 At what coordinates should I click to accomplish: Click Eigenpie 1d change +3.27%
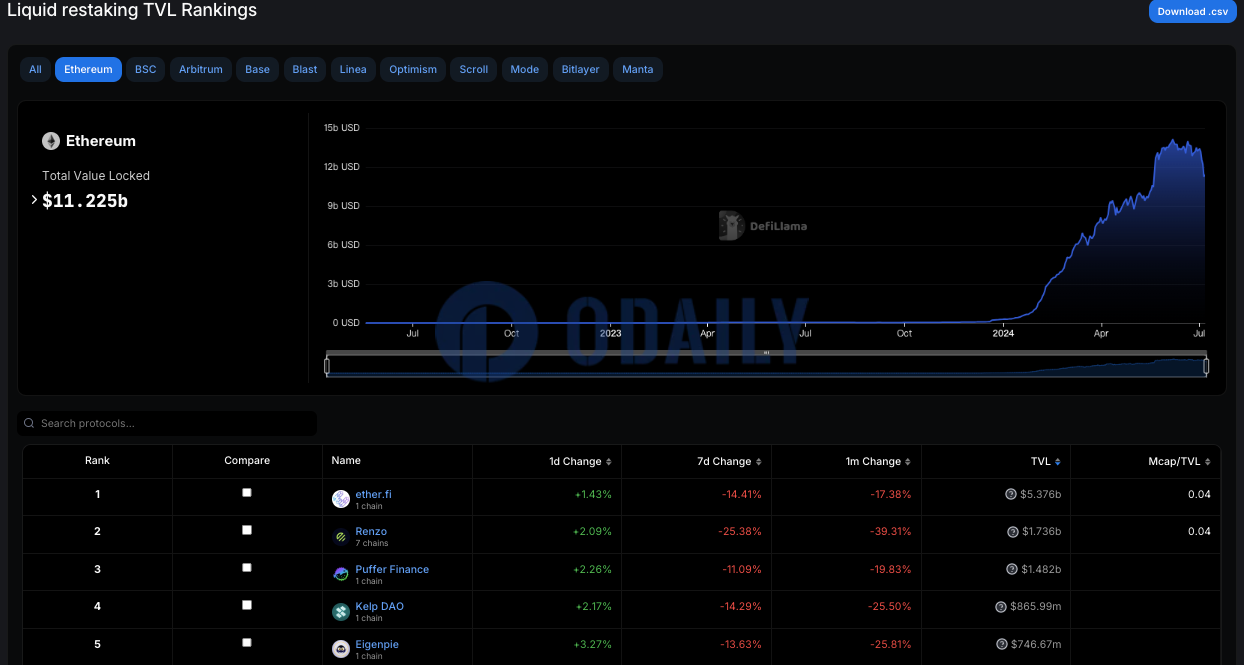[593, 644]
